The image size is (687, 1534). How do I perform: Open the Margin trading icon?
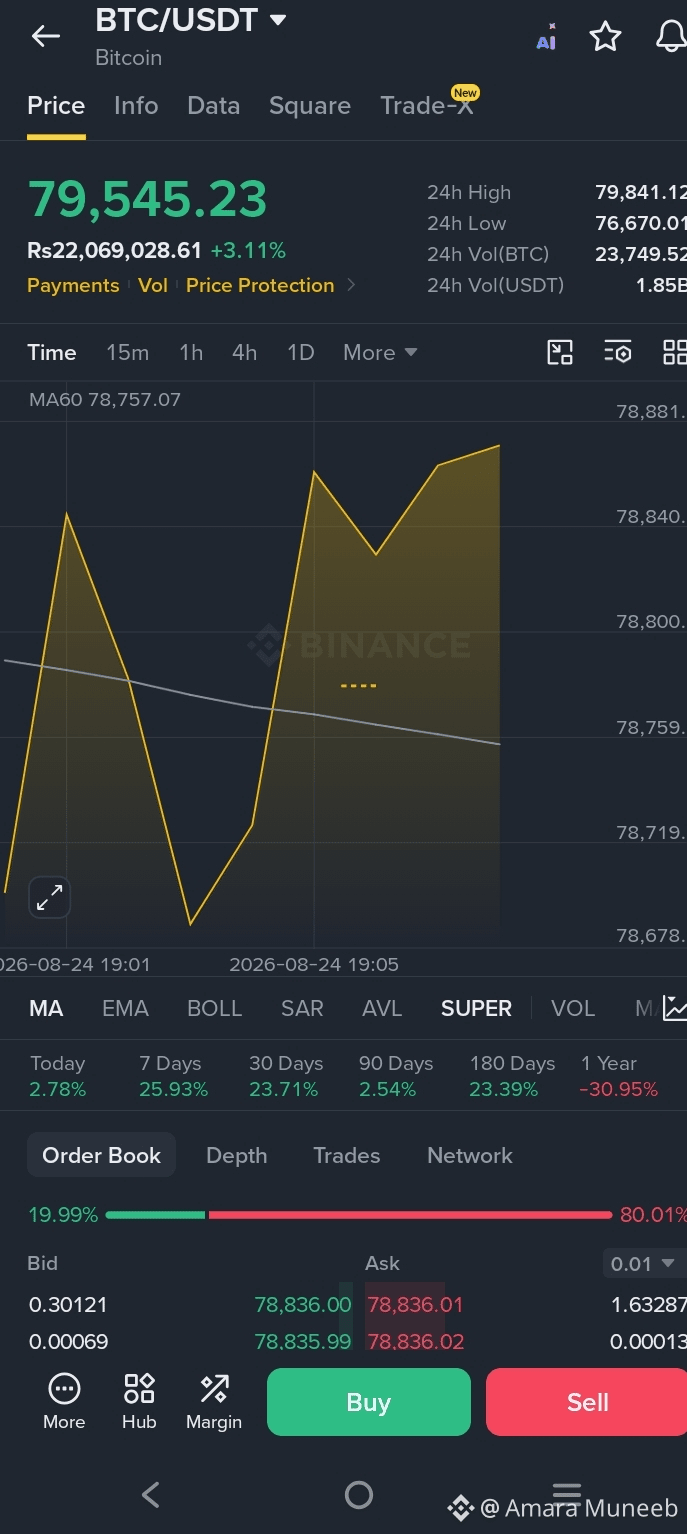[214, 1401]
